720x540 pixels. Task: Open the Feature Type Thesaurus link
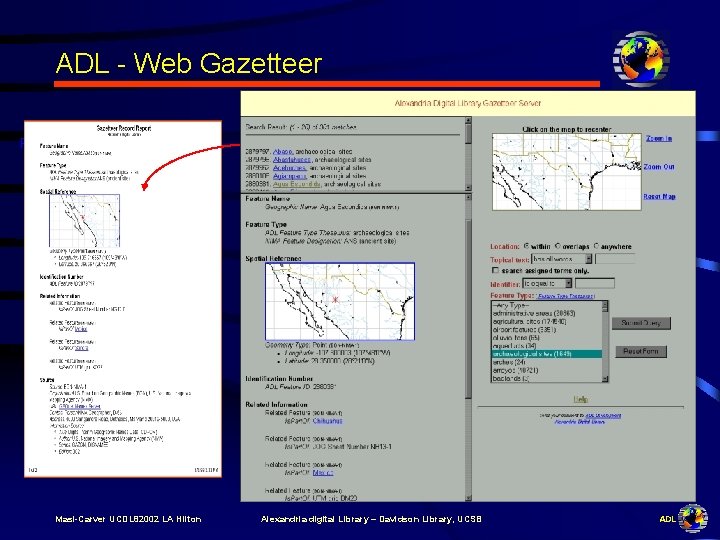click(x=566, y=296)
